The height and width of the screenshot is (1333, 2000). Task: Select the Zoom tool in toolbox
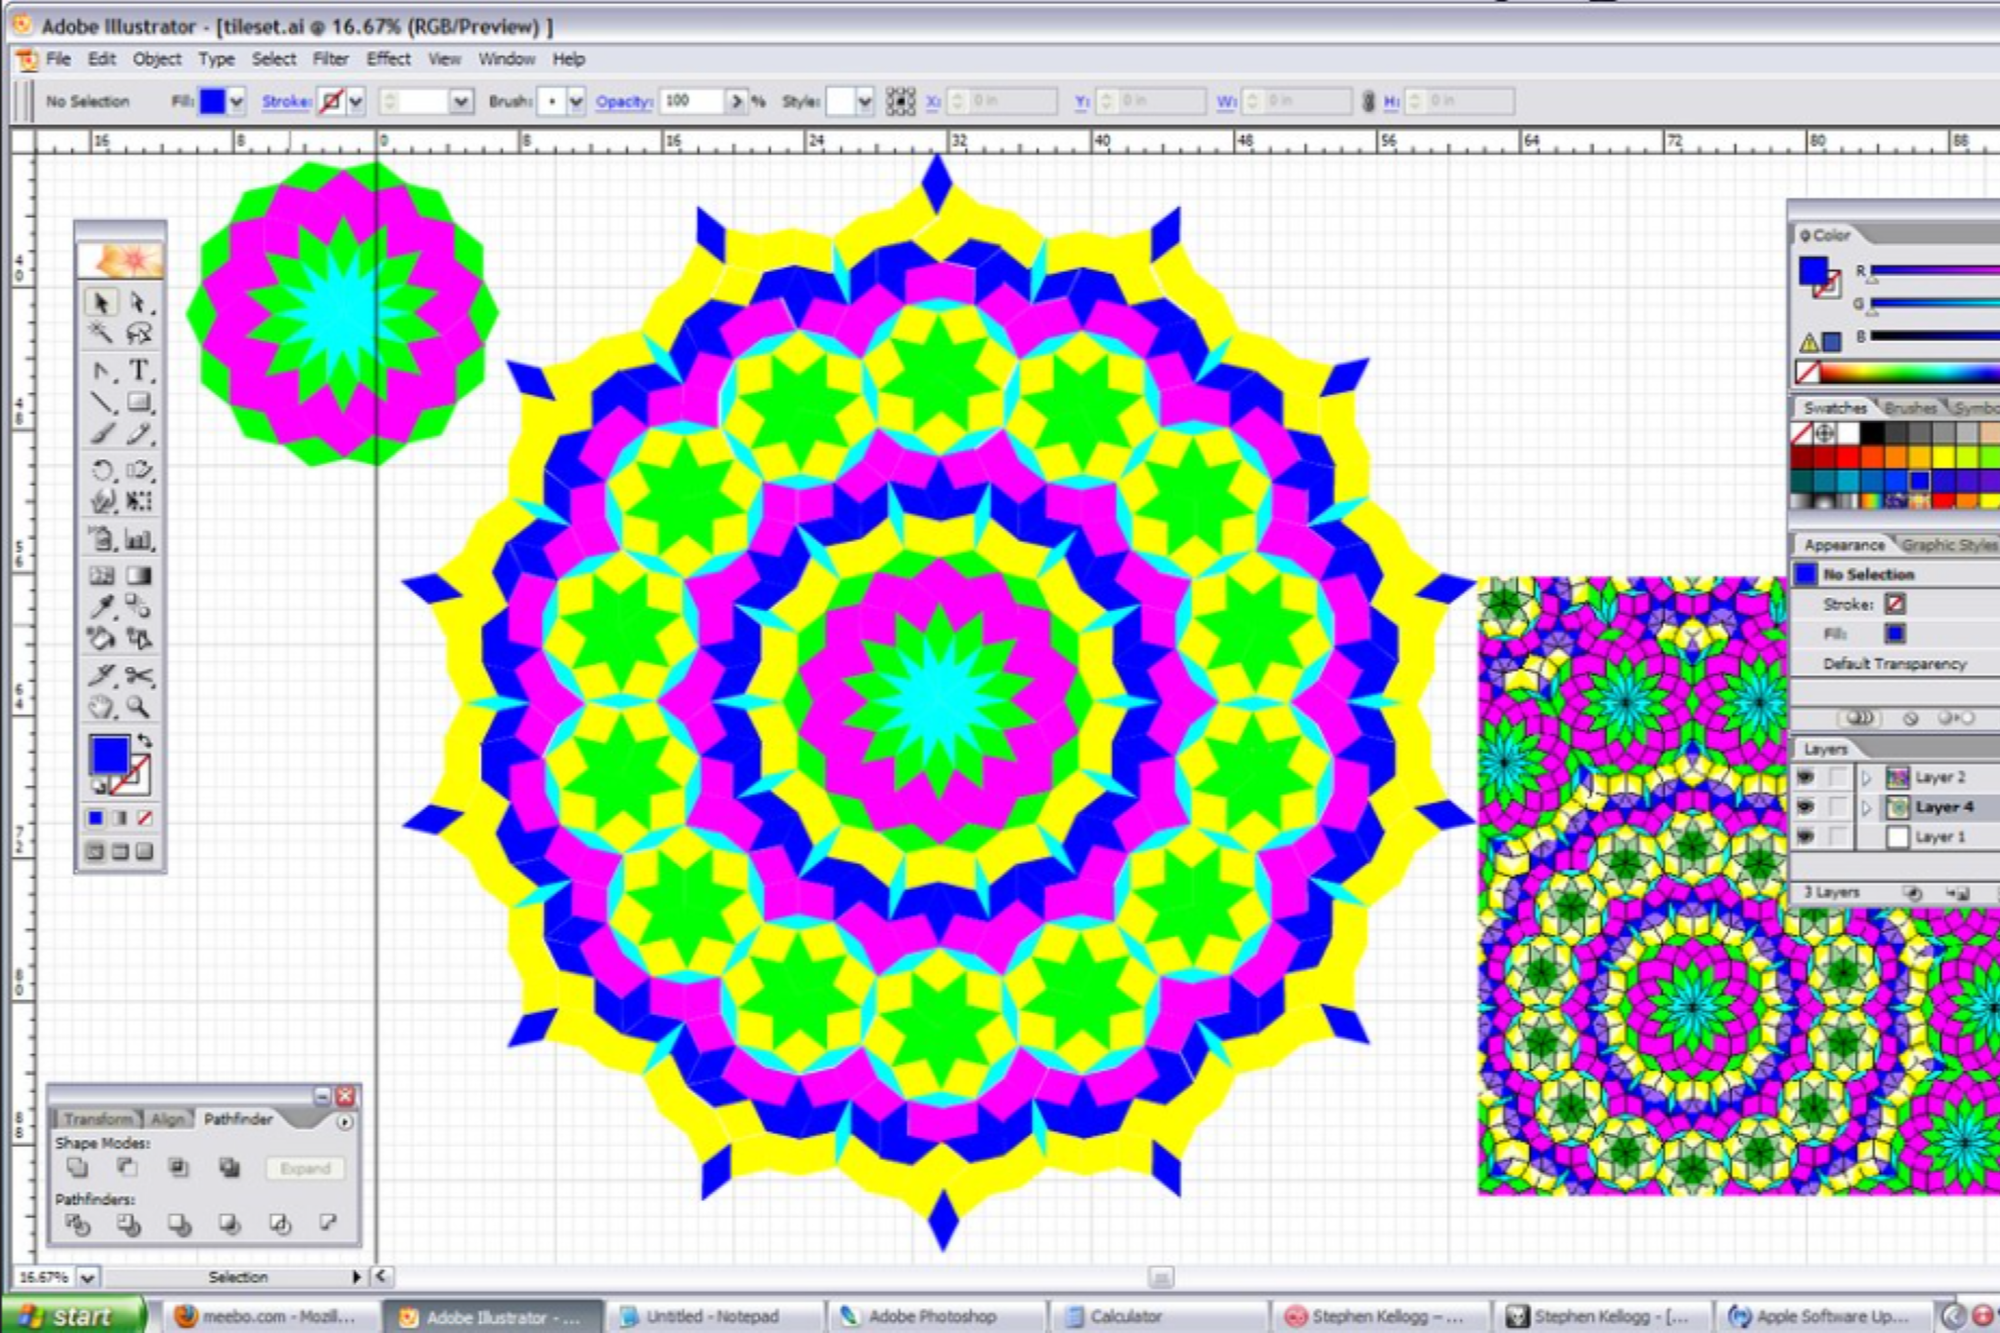coord(139,708)
